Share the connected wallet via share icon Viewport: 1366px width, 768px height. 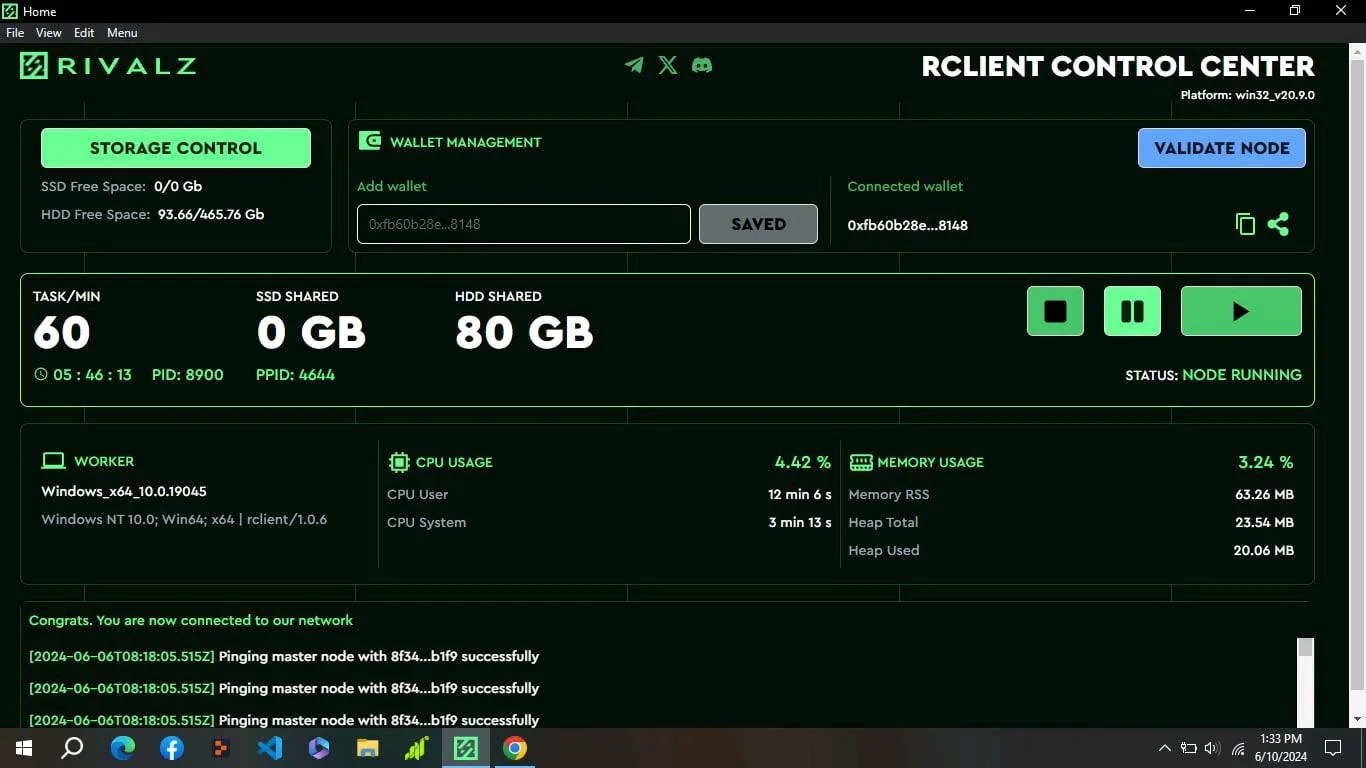point(1278,224)
